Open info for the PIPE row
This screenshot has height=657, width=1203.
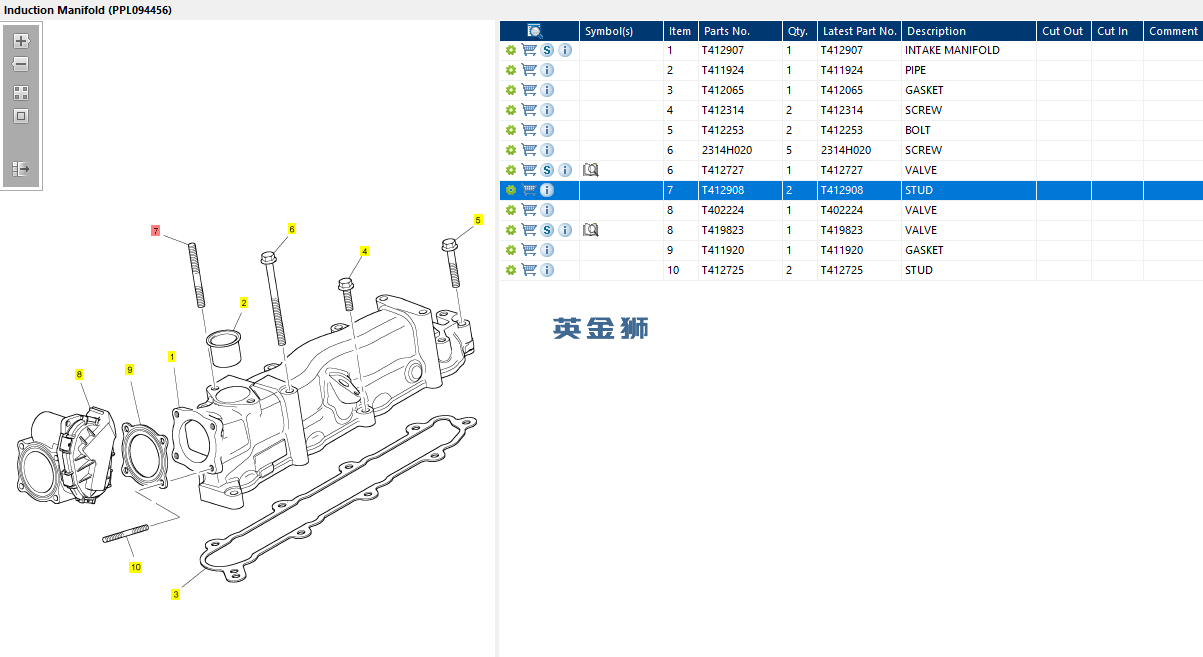click(547, 70)
